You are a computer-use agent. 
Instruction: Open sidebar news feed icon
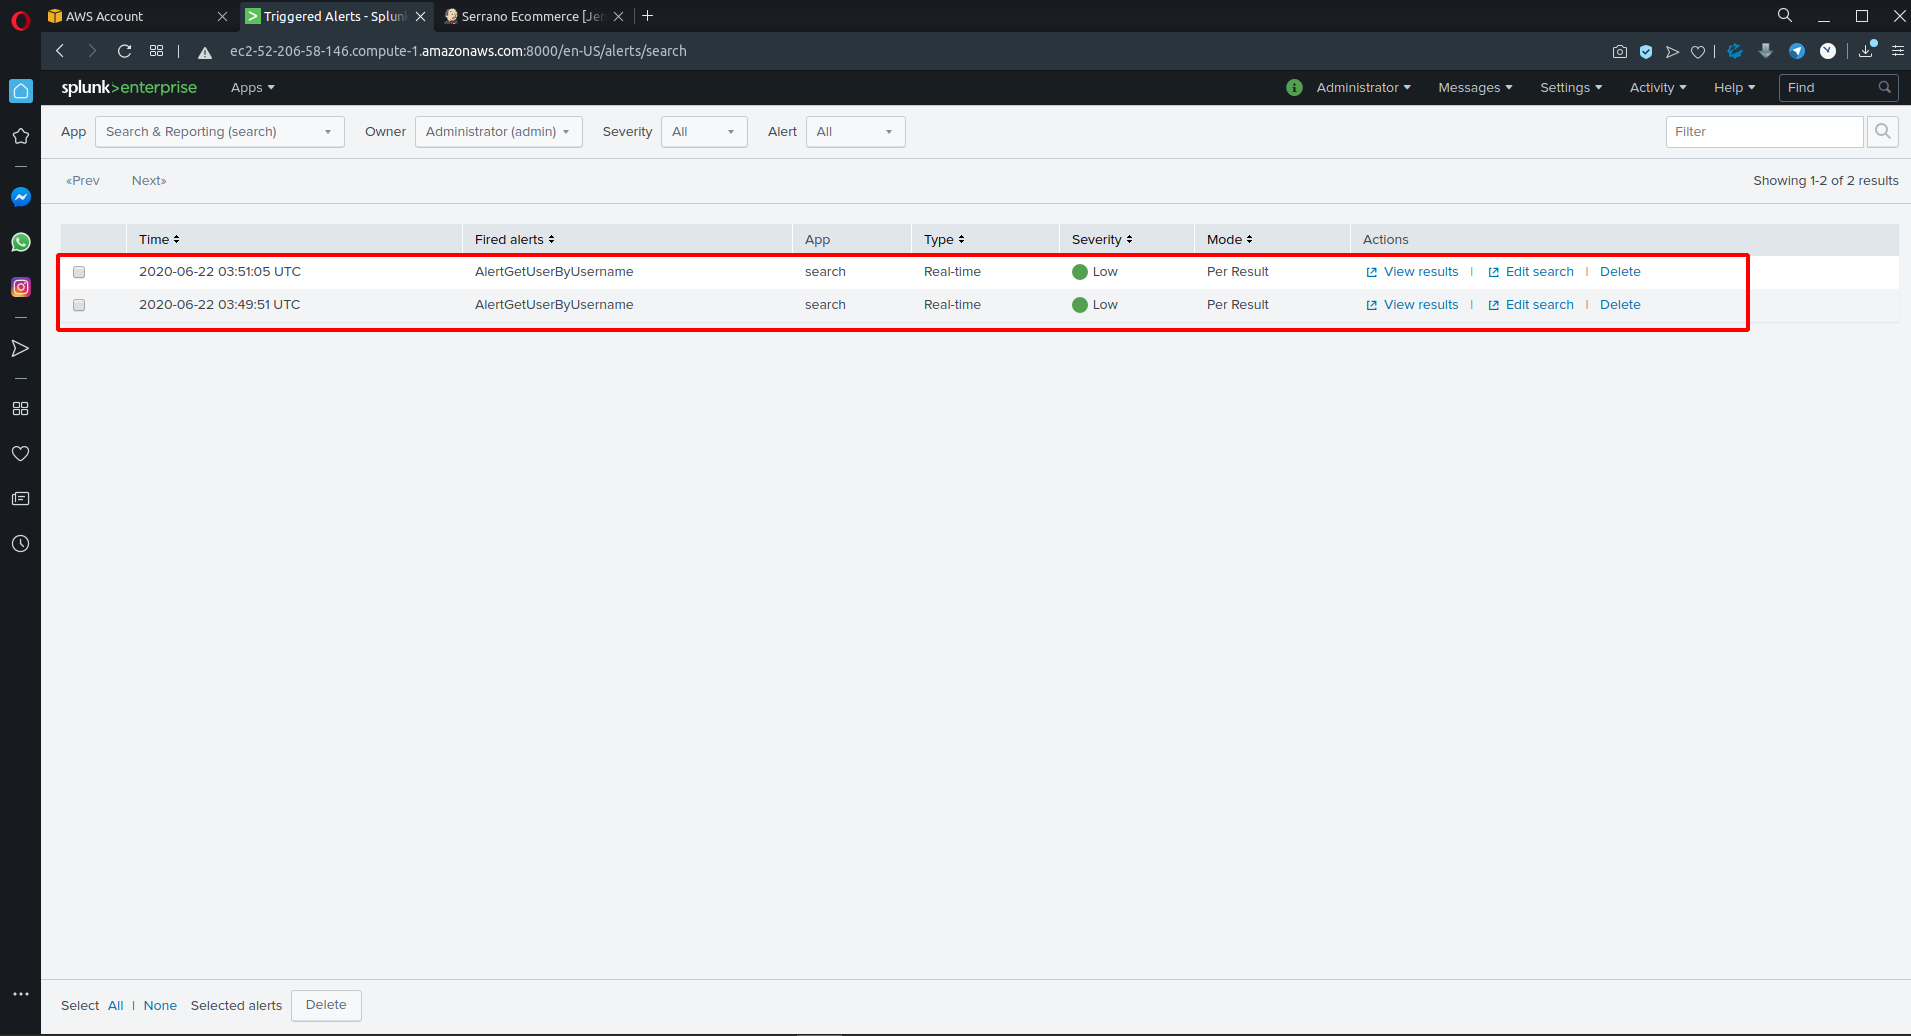click(x=21, y=499)
